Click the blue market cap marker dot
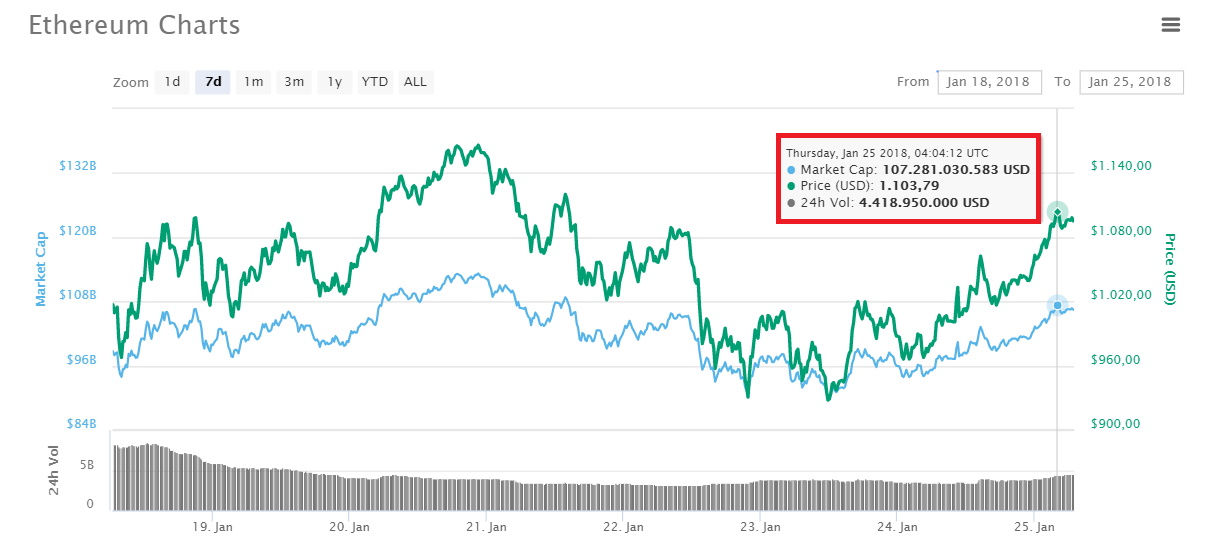1219x558 pixels. point(1057,305)
